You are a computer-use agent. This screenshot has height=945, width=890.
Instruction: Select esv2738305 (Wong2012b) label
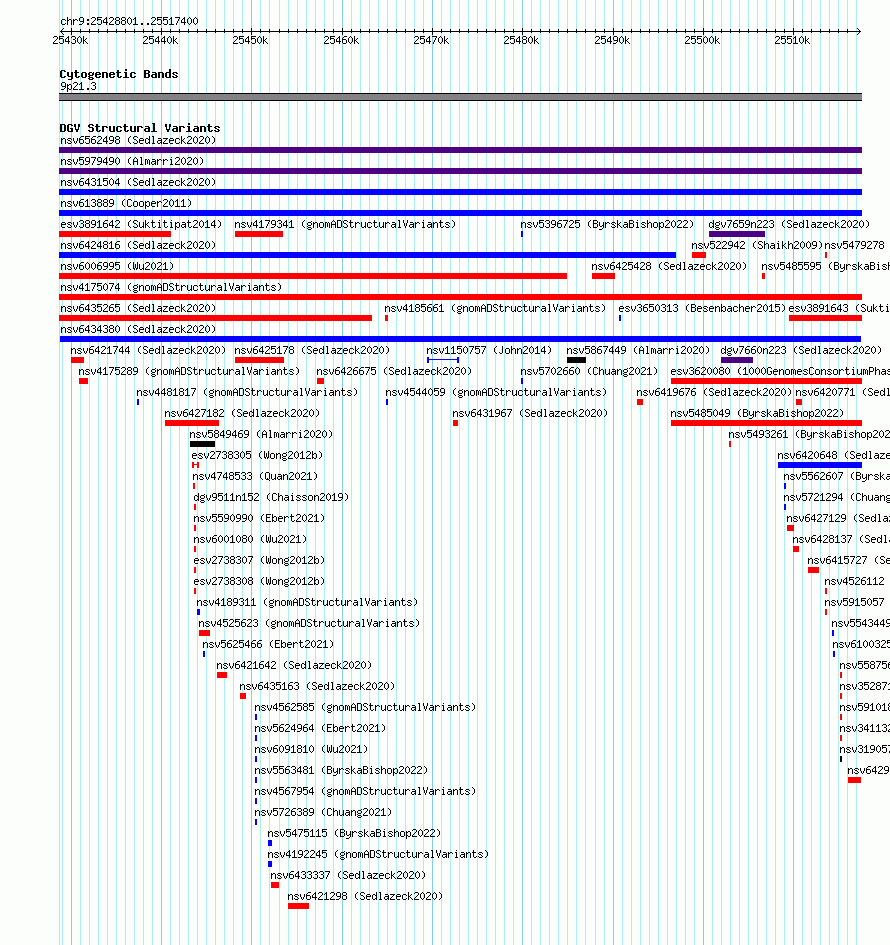click(x=257, y=455)
